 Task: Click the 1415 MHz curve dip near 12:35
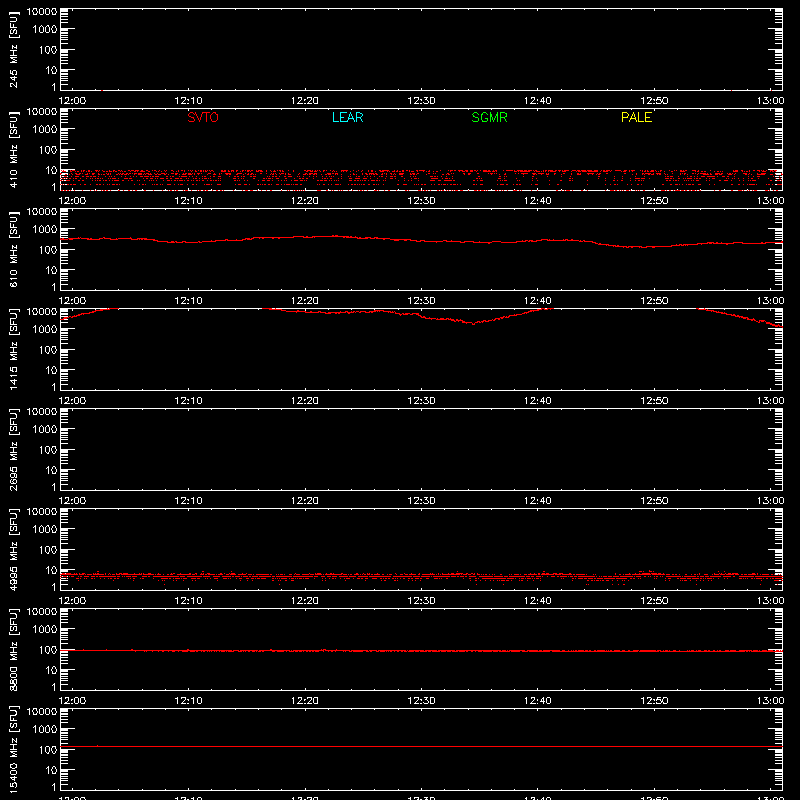(472, 323)
